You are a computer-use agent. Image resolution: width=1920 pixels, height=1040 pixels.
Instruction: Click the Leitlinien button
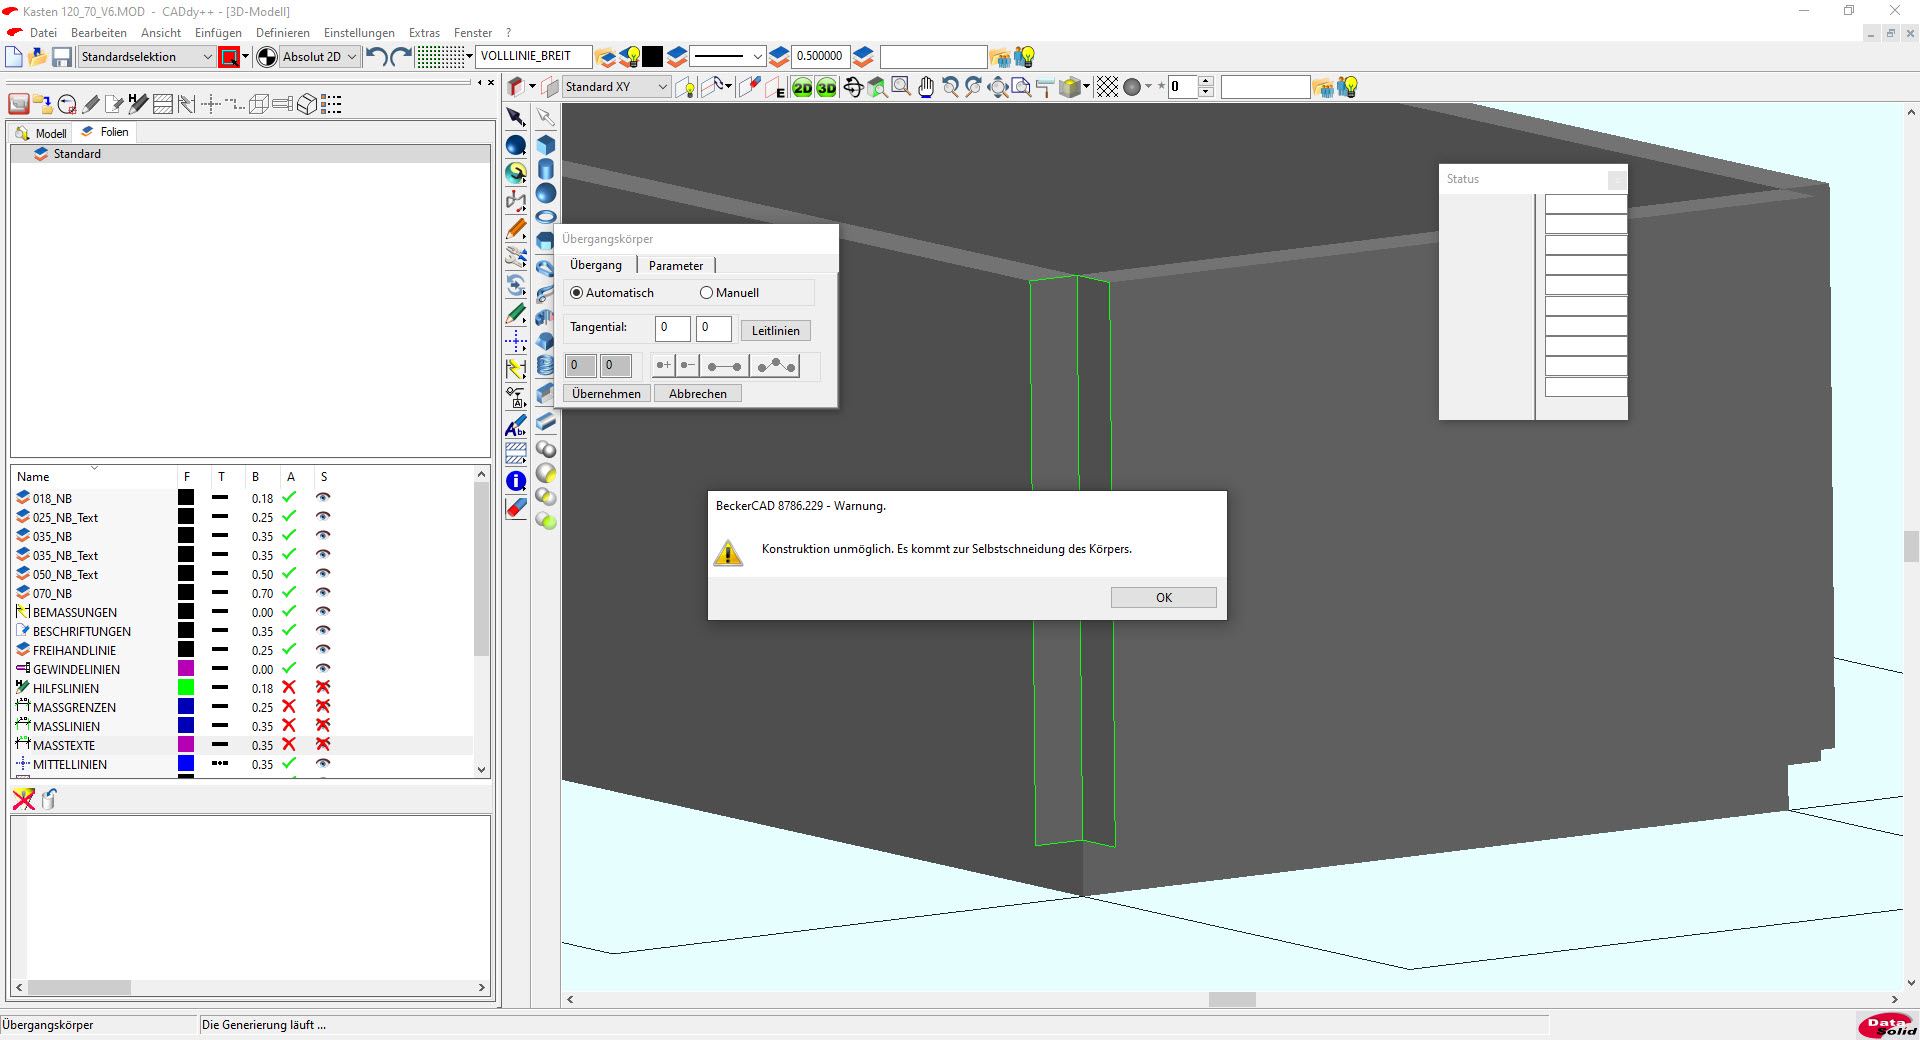coord(775,331)
